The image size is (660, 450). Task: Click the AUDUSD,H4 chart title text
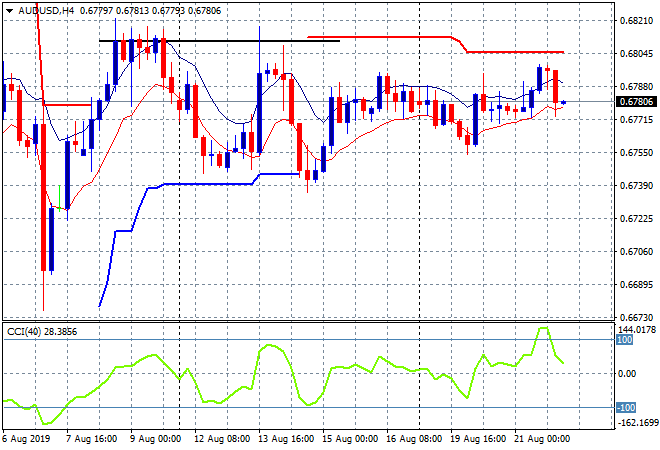(x=45, y=11)
